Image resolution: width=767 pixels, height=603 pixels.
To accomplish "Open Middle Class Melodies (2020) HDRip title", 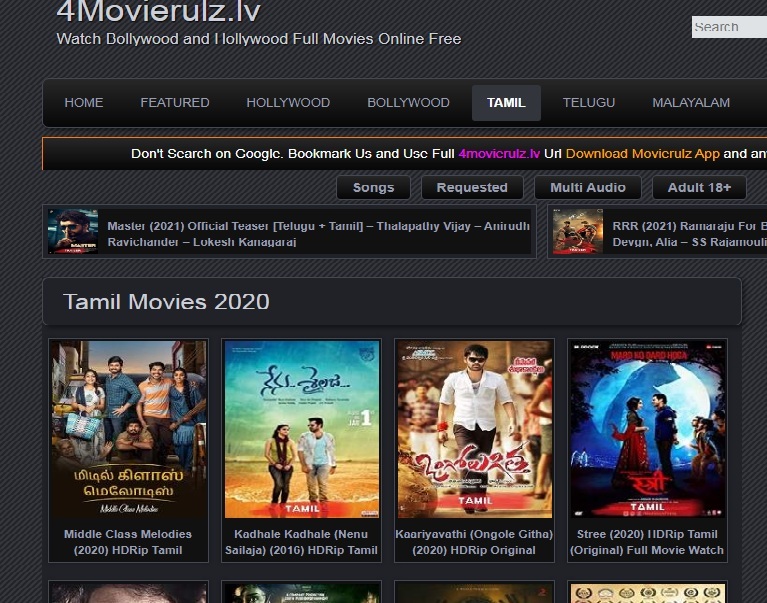I will (x=128, y=542).
